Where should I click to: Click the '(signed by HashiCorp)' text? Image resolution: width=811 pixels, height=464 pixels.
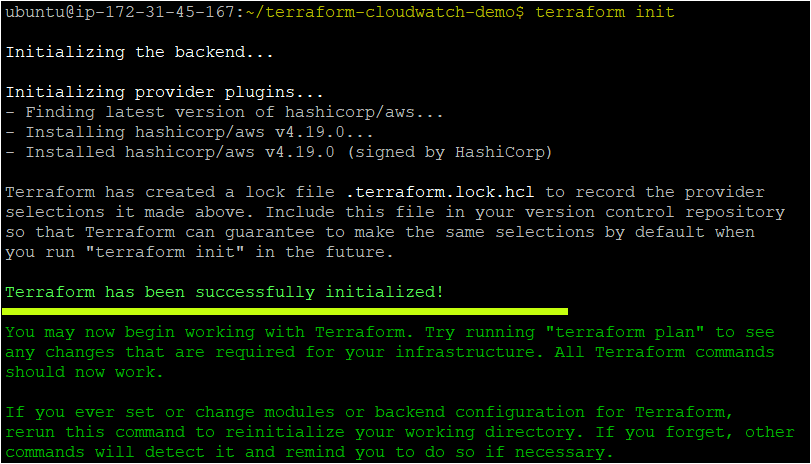click(449, 152)
